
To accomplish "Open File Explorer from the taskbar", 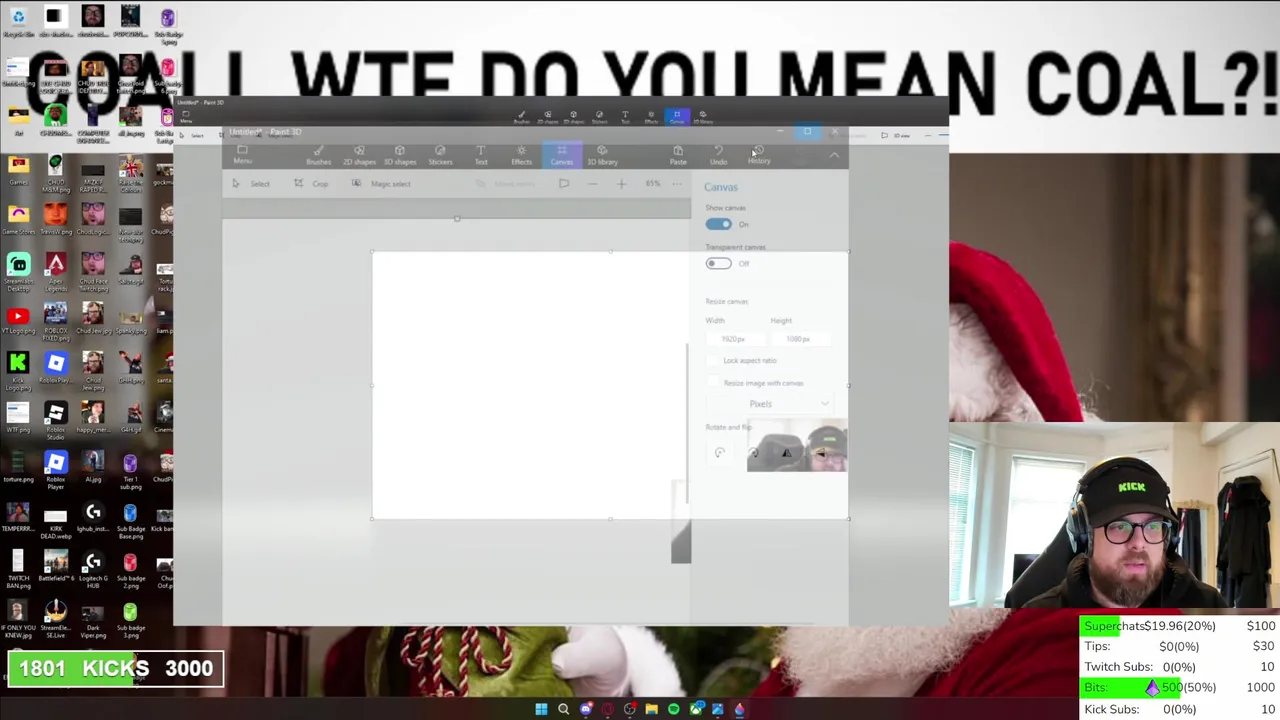I will tap(651, 709).
